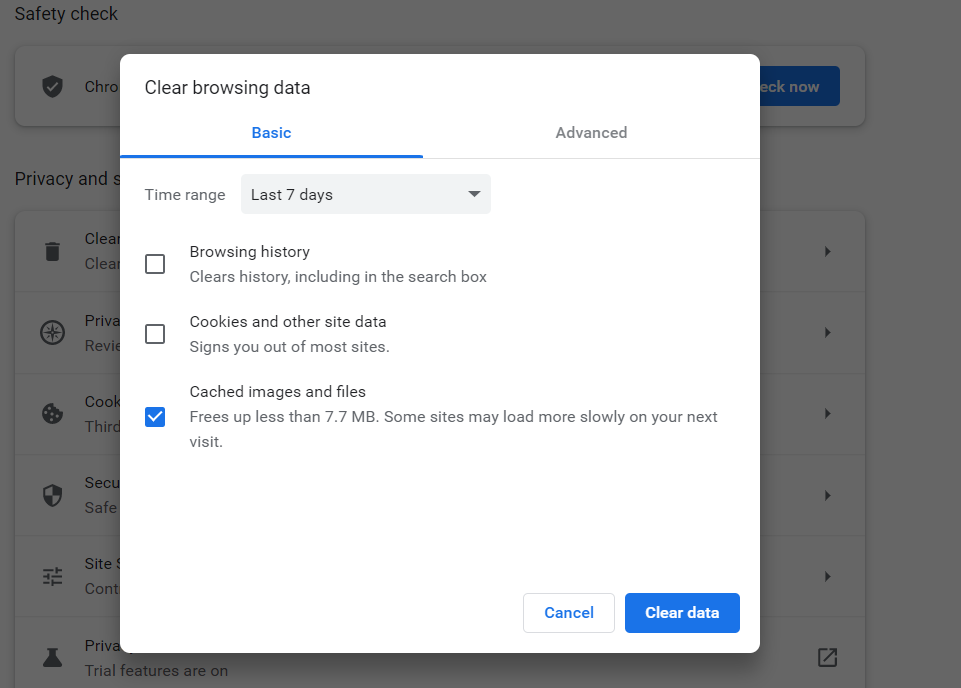Click the trash icon for Clear browsing data
Image resolution: width=961 pixels, height=688 pixels.
(x=52, y=251)
